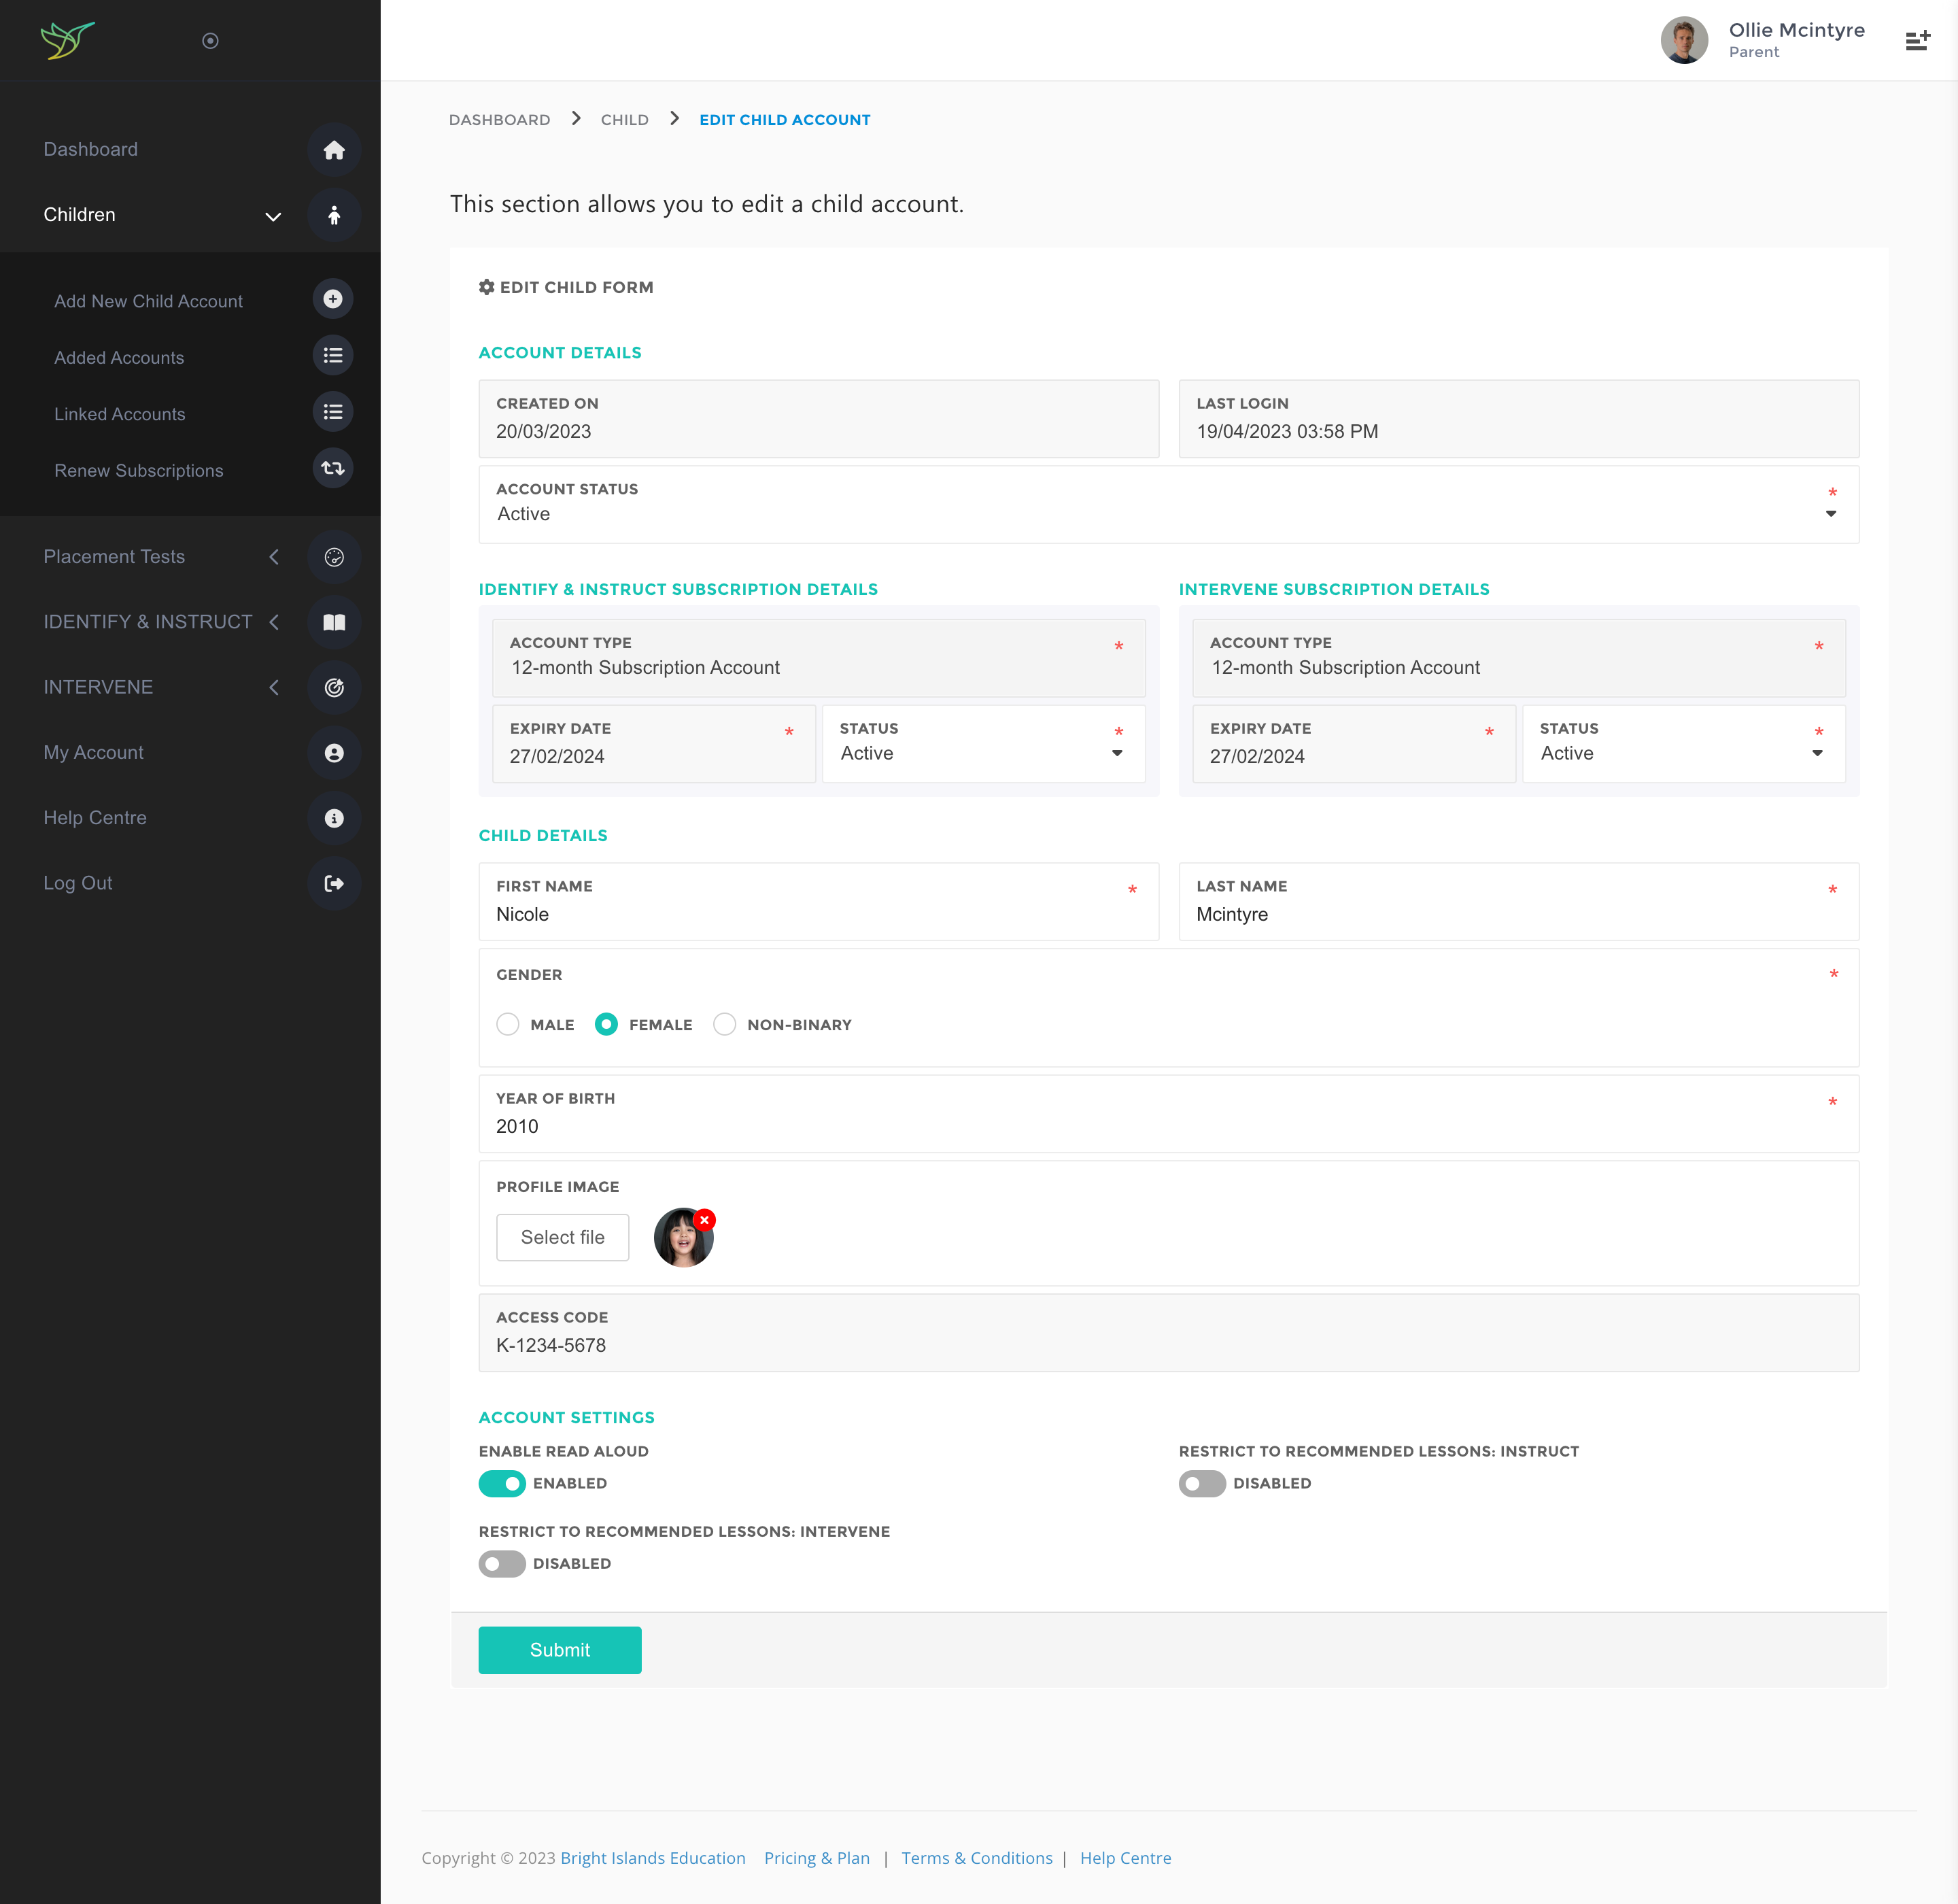Click the Dashboard home icon

(334, 150)
